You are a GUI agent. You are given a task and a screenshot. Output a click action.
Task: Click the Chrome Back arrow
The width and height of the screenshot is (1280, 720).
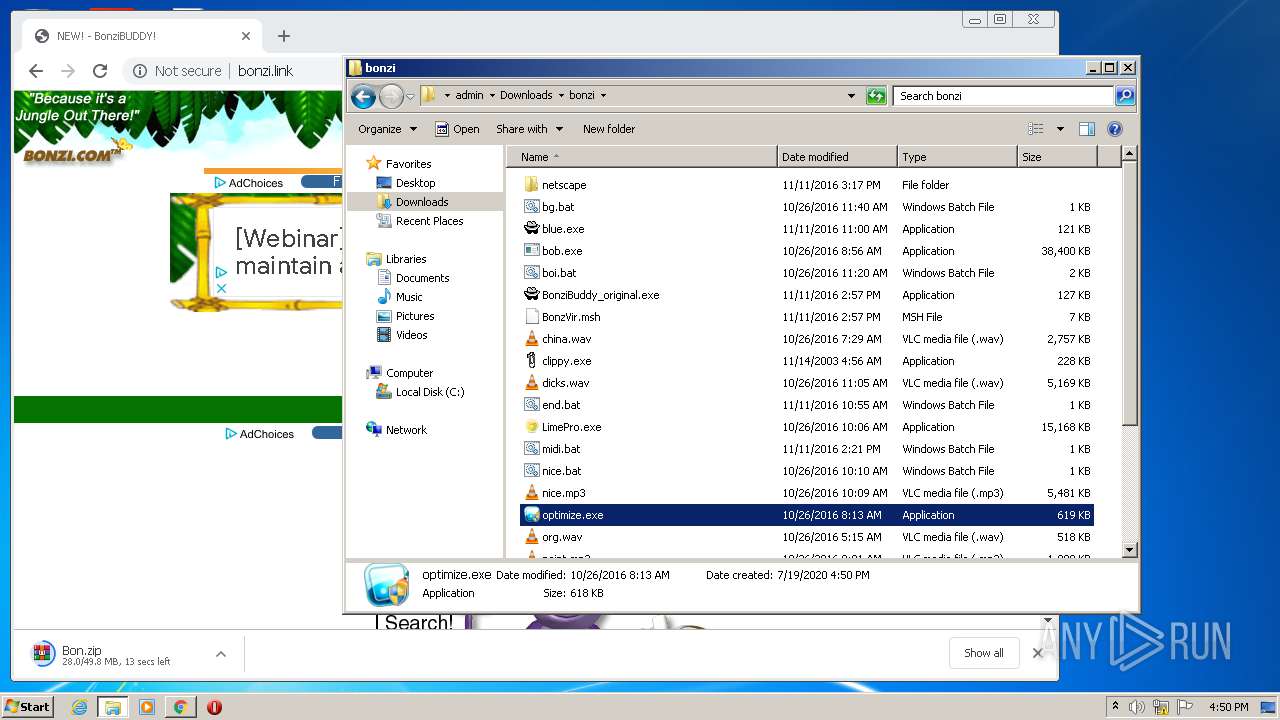[36, 71]
